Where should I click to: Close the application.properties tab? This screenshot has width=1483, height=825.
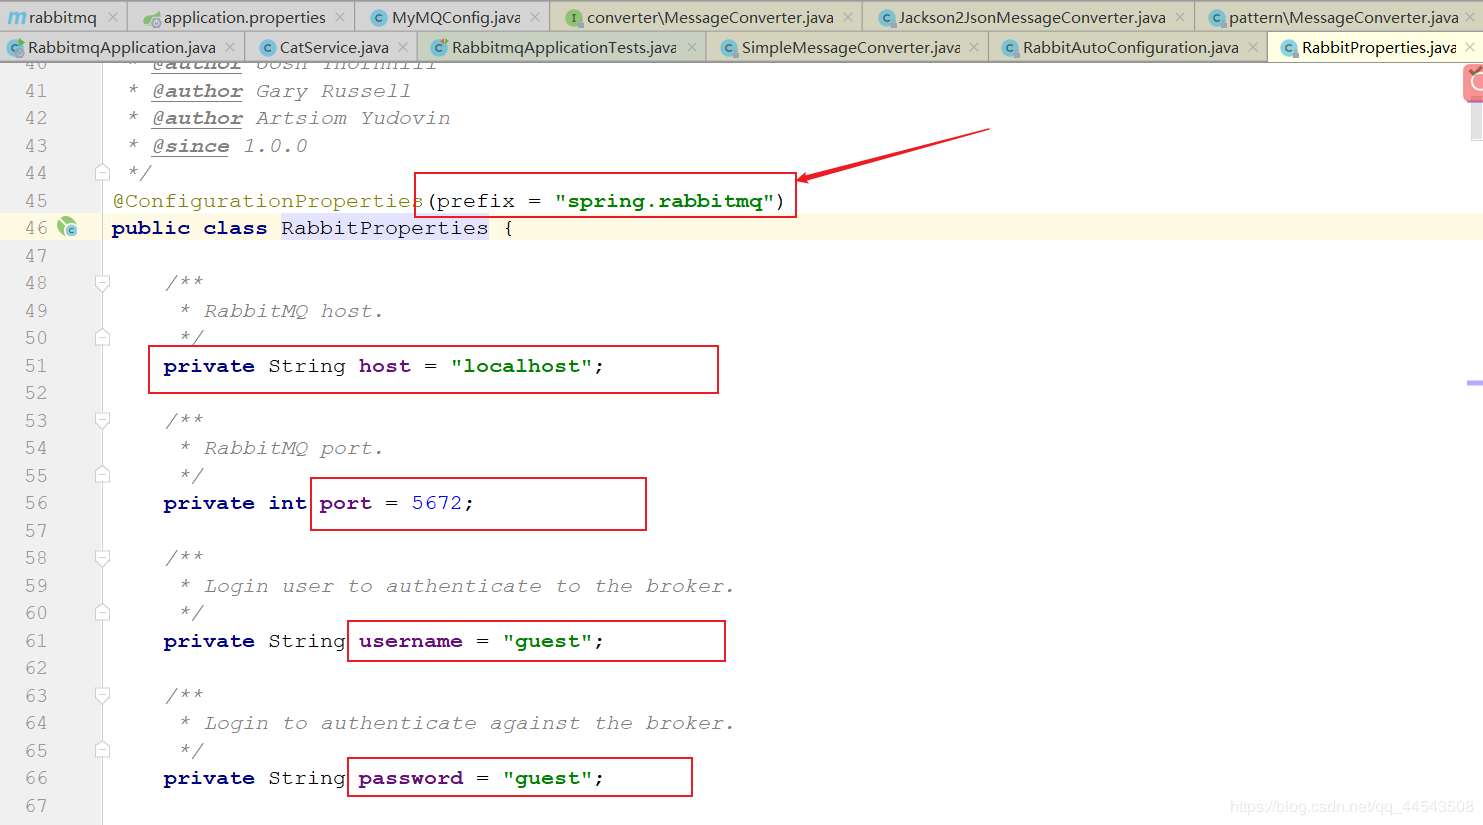340,17
